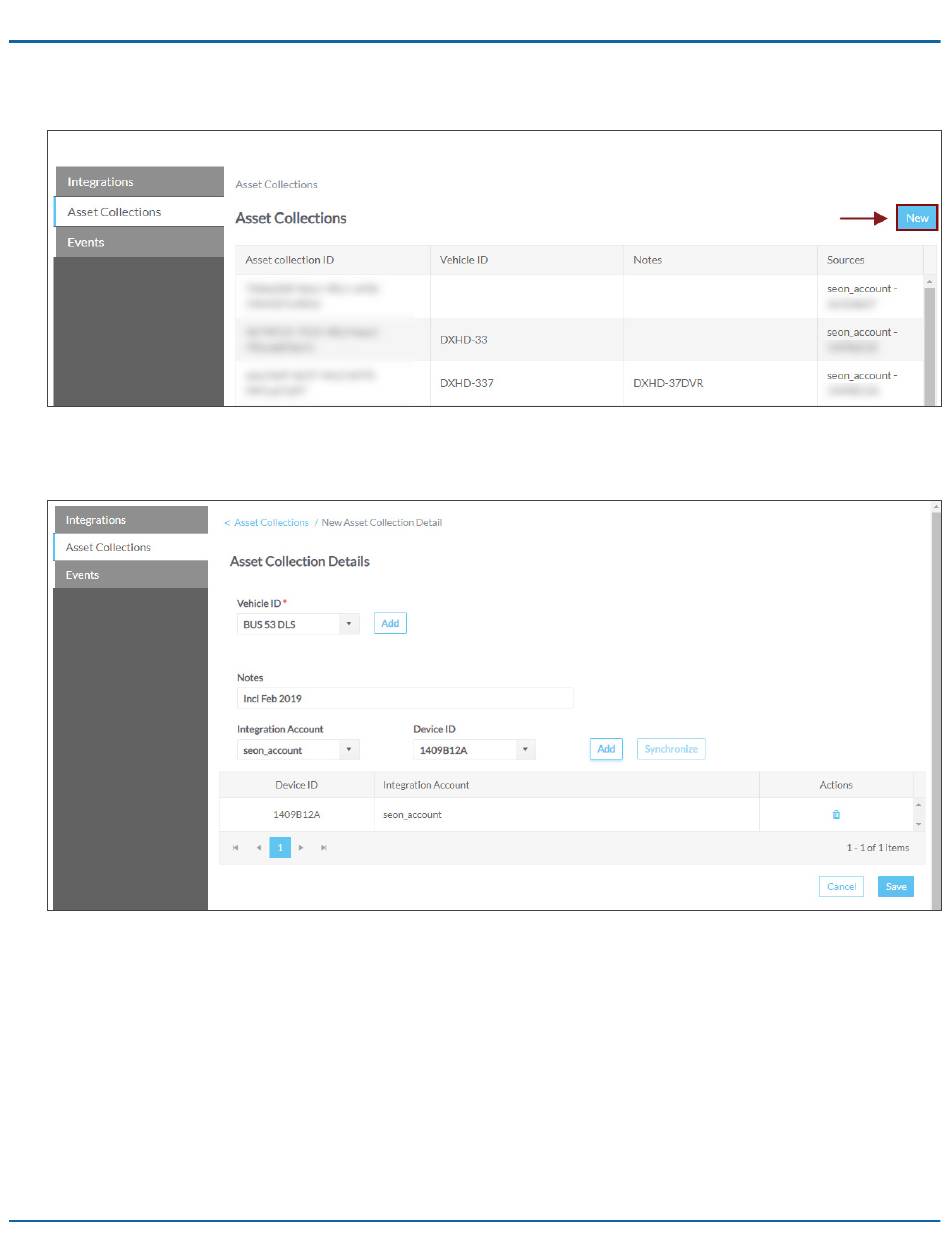Open the Device ID dropdown 1409B12A
Image resolution: width=950 pixels, height=1260 pixels.
point(474,749)
